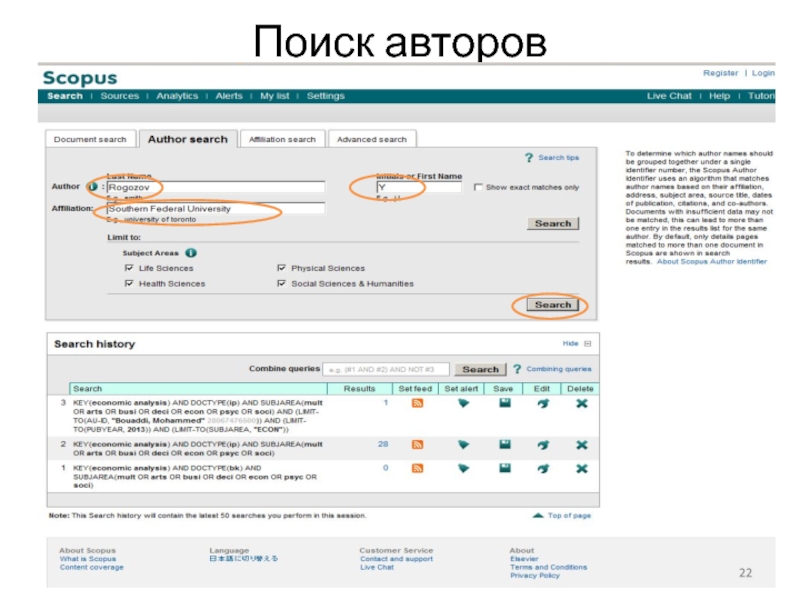
Task: Collapse Search history with Hide icon
Action: [587, 344]
